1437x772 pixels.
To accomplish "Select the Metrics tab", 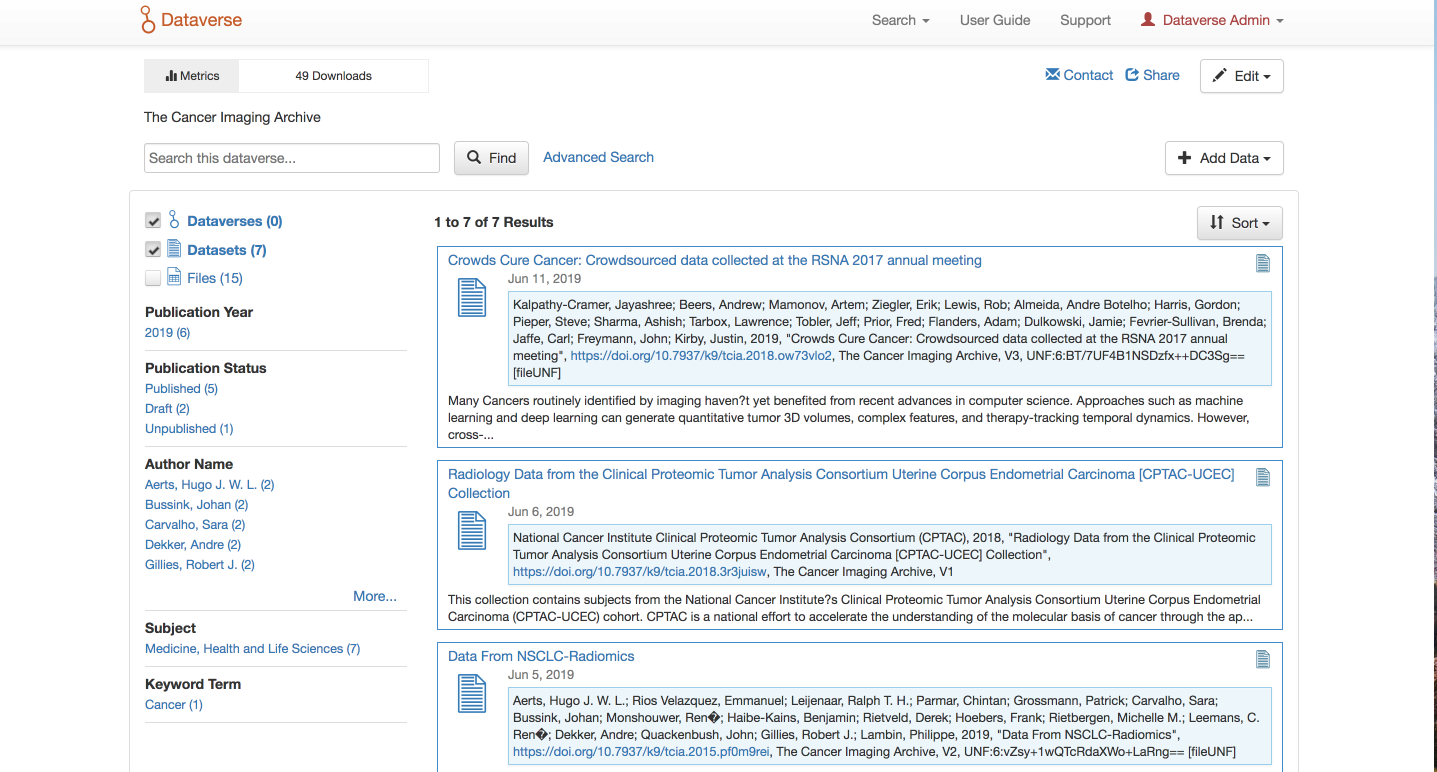I will [x=192, y=76].
